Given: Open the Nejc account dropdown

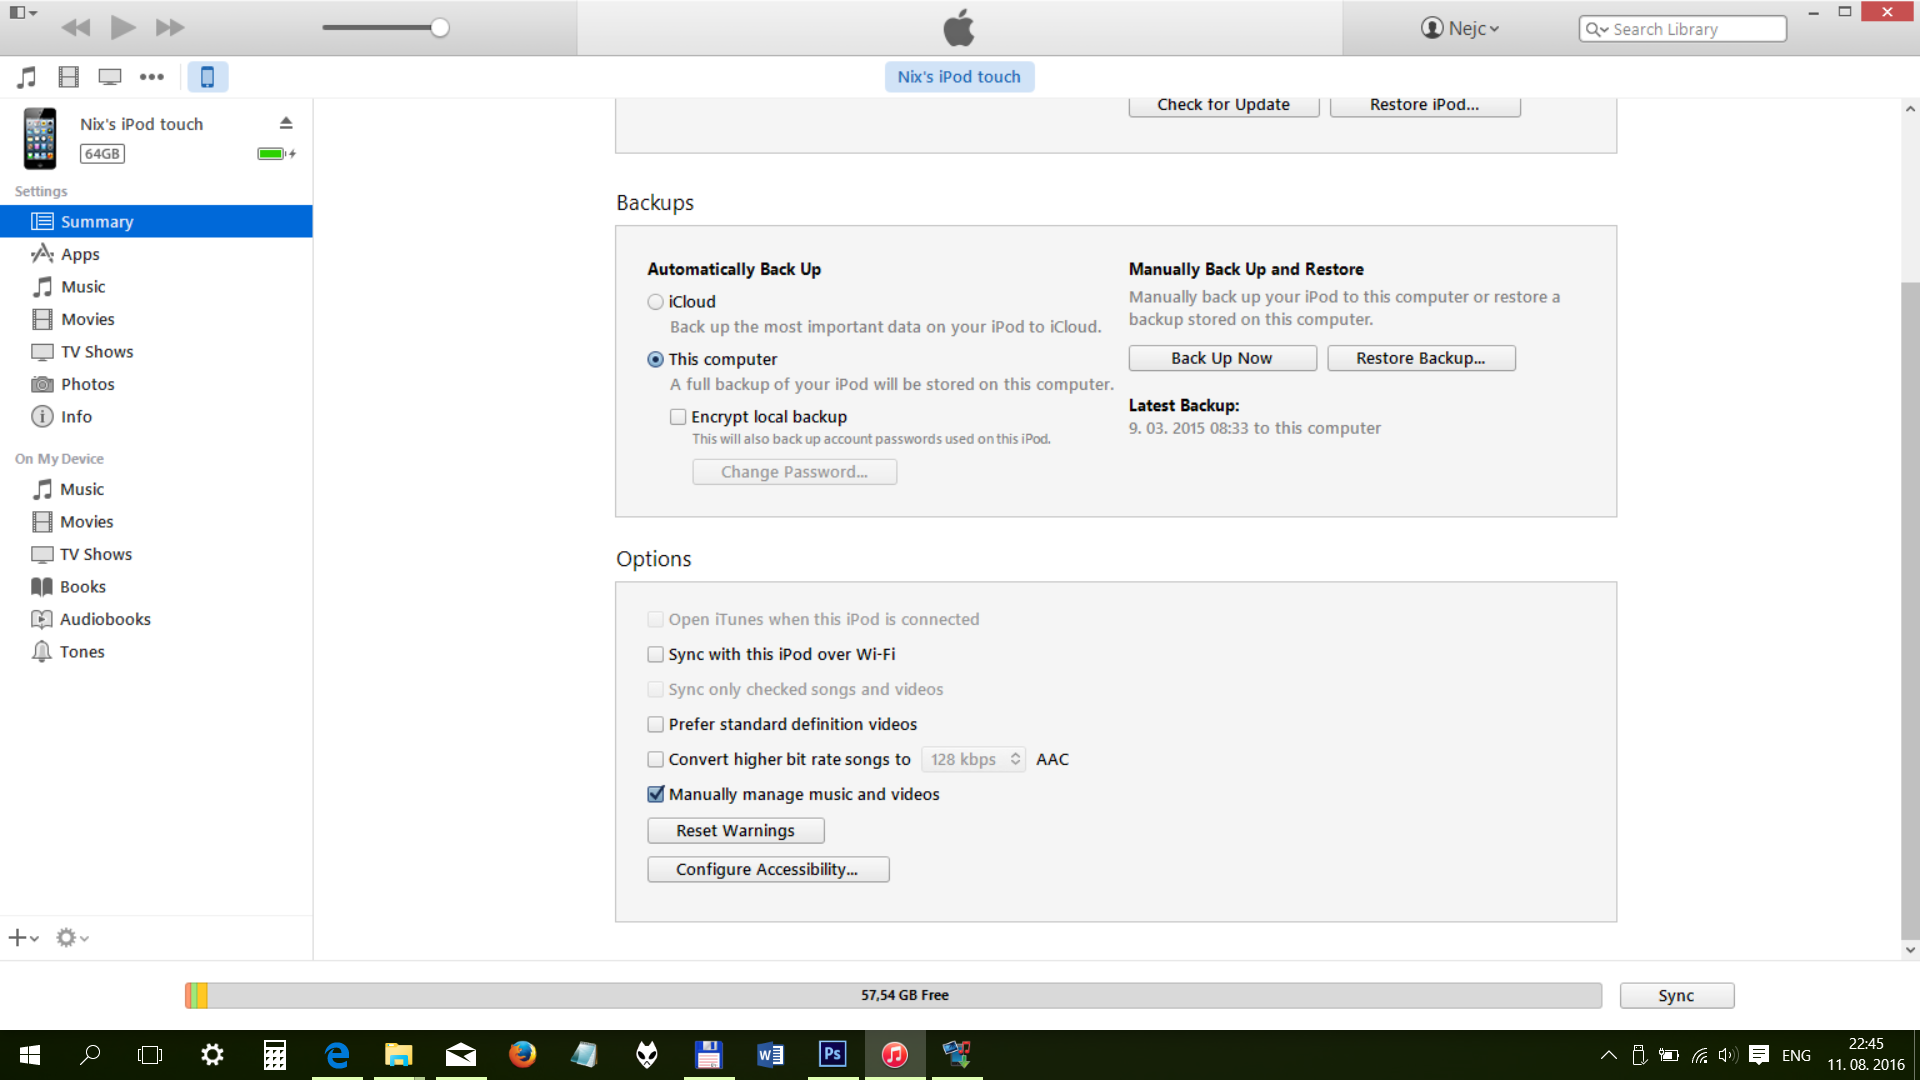Looking at the screenshot, I should pos(1460,28).
